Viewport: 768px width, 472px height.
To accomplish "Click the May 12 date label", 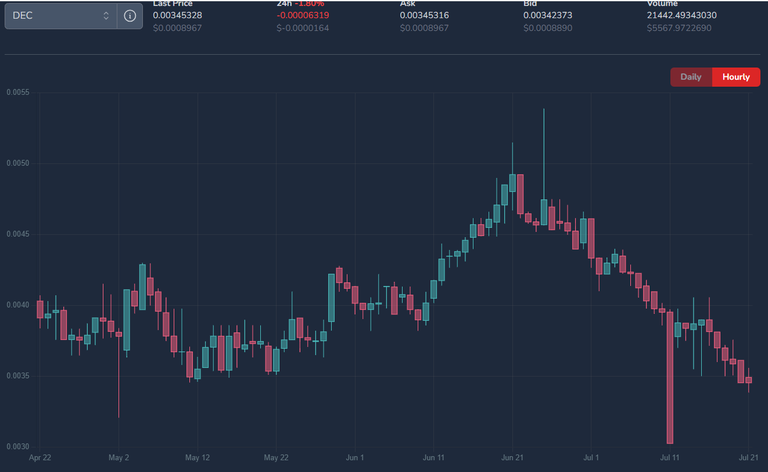I will (197, 457).
